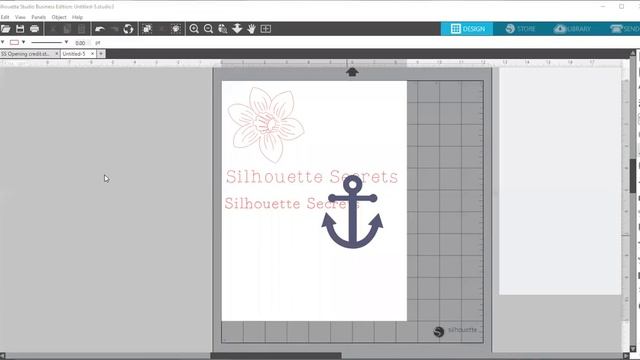Click the Select All toolbar icon
640x360 pixels.
147,29
